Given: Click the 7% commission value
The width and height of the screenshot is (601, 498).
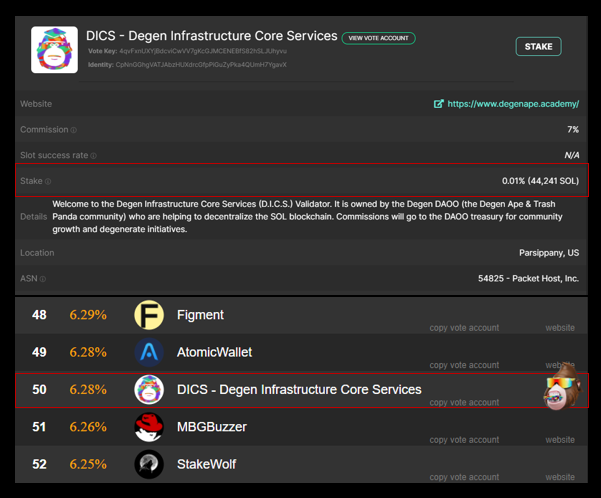Looking at the screenshot, I should [573, 130].
